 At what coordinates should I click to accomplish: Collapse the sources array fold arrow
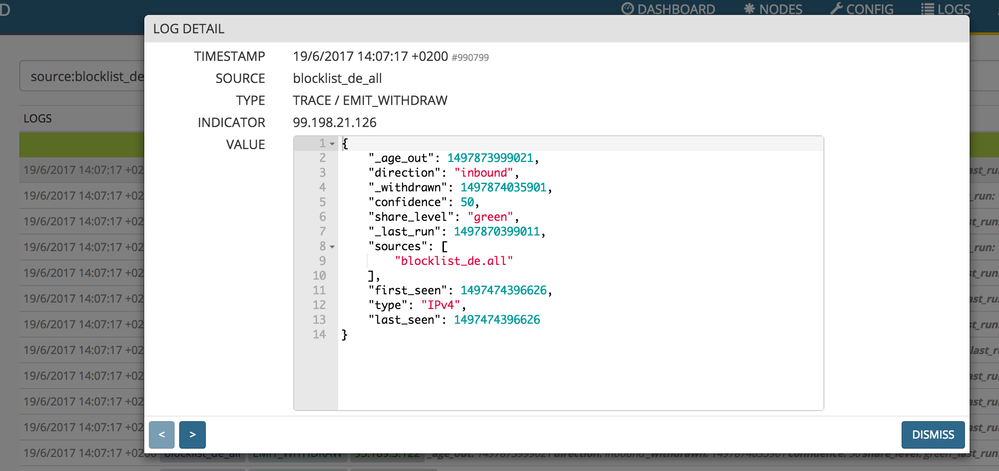tap(332, 245)
